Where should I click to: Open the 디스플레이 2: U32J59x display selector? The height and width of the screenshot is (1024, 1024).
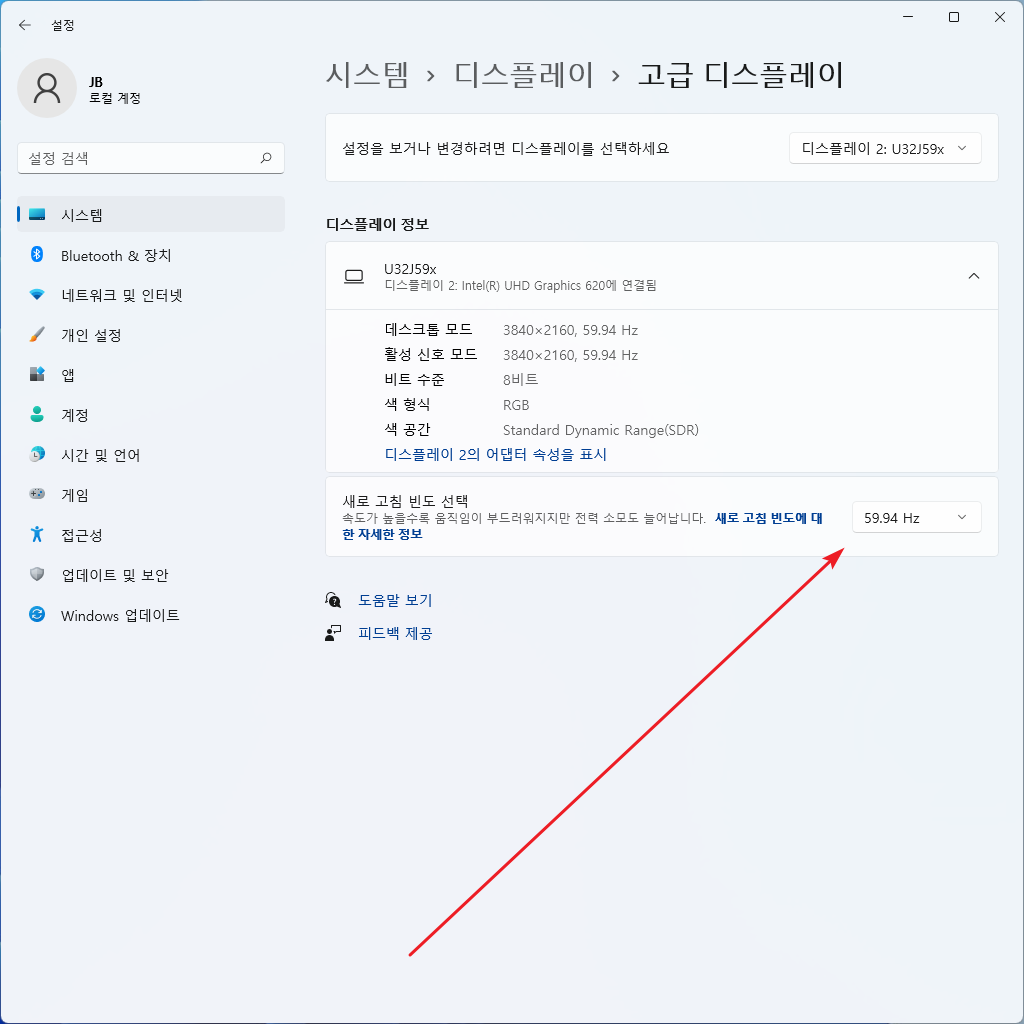tap(885, 148)
